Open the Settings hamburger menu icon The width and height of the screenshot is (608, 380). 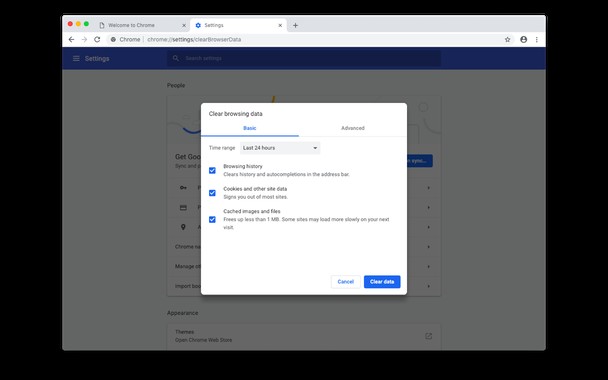[76, 58]
